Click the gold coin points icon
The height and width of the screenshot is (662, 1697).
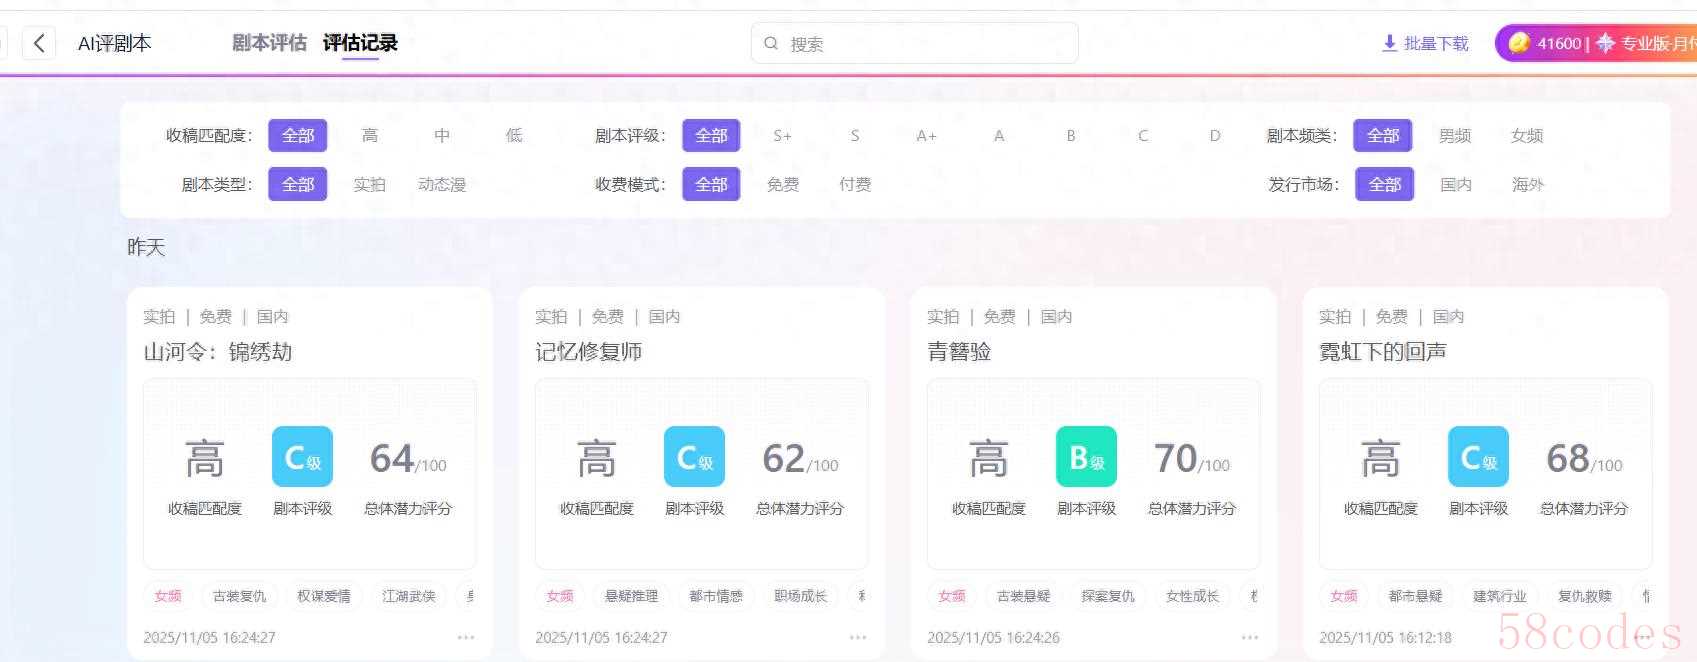[x=1519, y=43]
